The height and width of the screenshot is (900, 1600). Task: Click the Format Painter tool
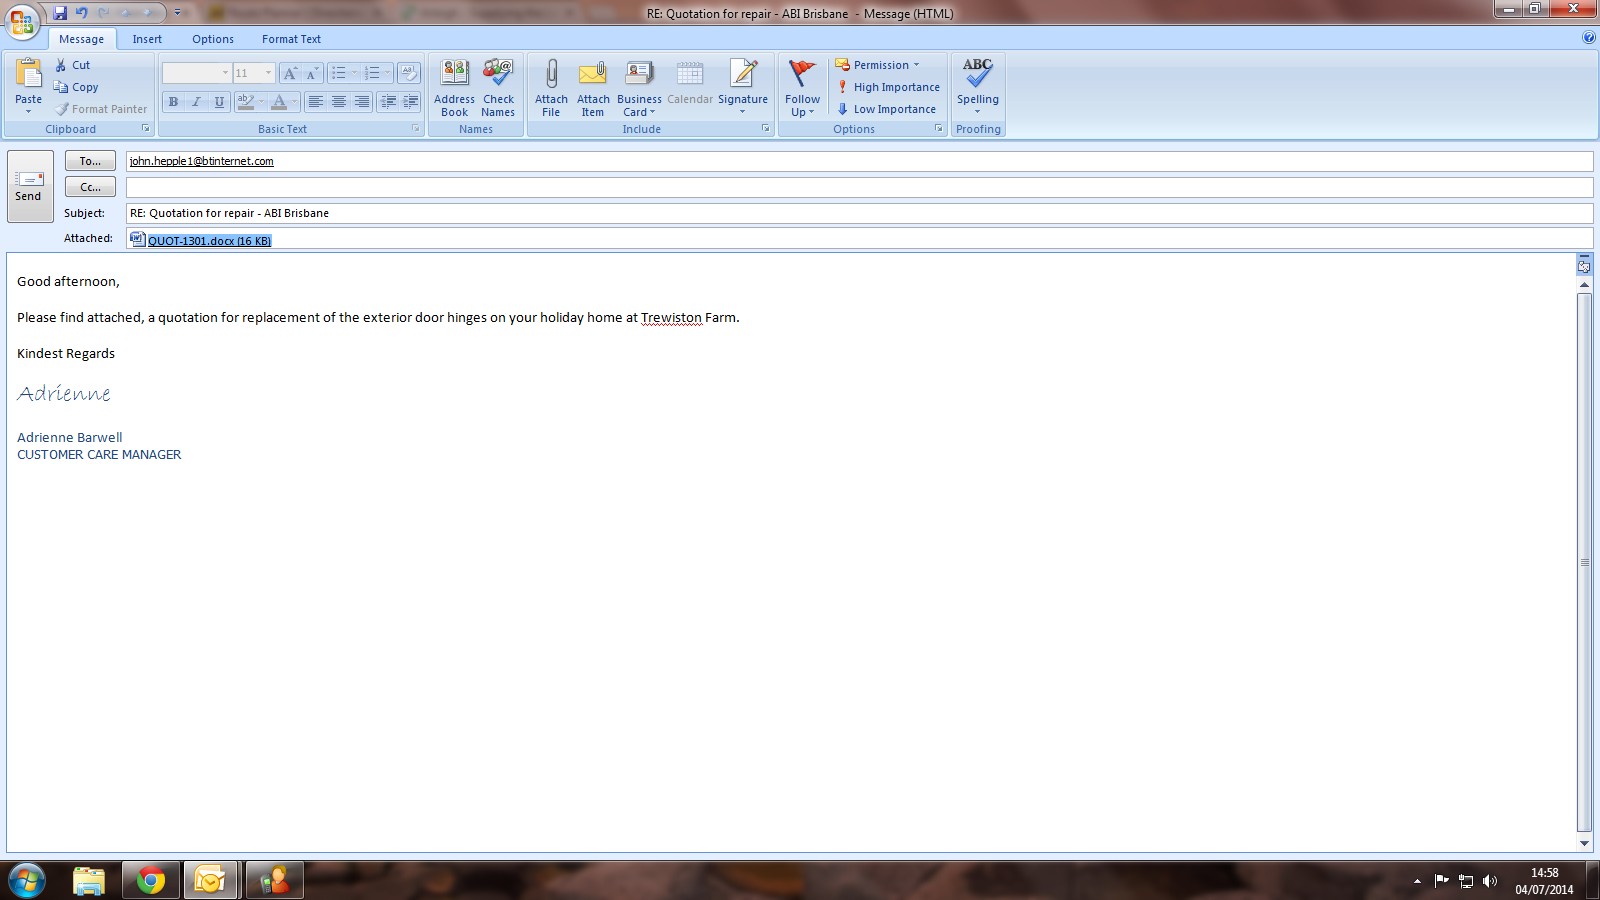(x=101, y=109)
